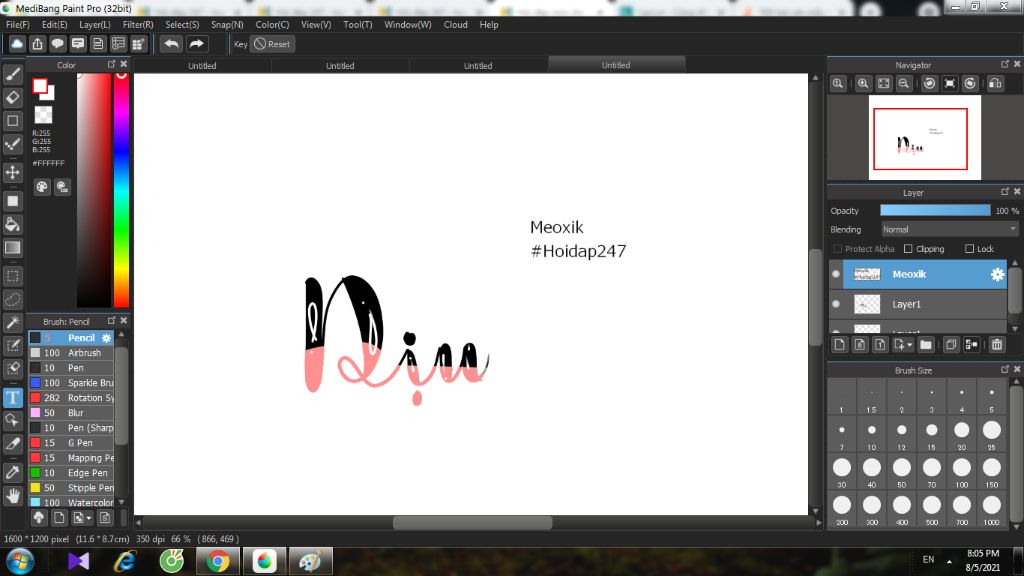1024x576 pixels.
Task: Click the Delete Layer trash icon
Action: coord(997,344)
